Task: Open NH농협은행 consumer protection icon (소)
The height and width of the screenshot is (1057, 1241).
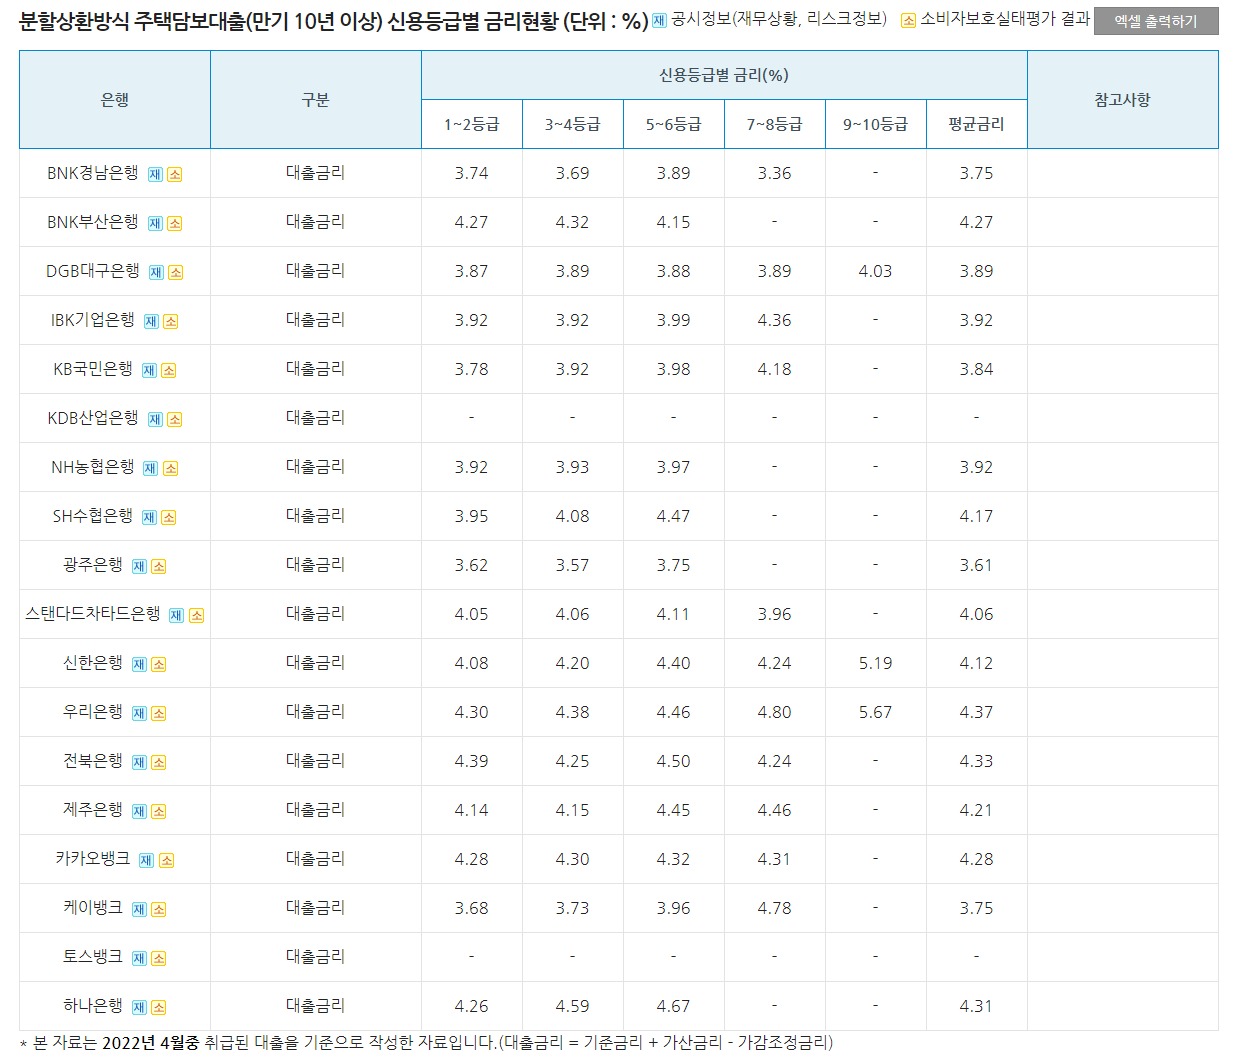Action: [170, 468]
